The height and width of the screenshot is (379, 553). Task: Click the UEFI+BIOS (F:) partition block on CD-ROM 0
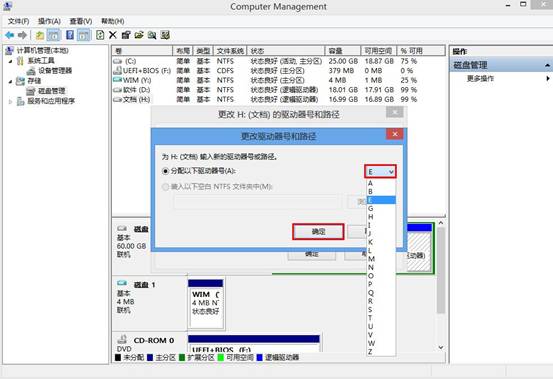pos(254,344)
